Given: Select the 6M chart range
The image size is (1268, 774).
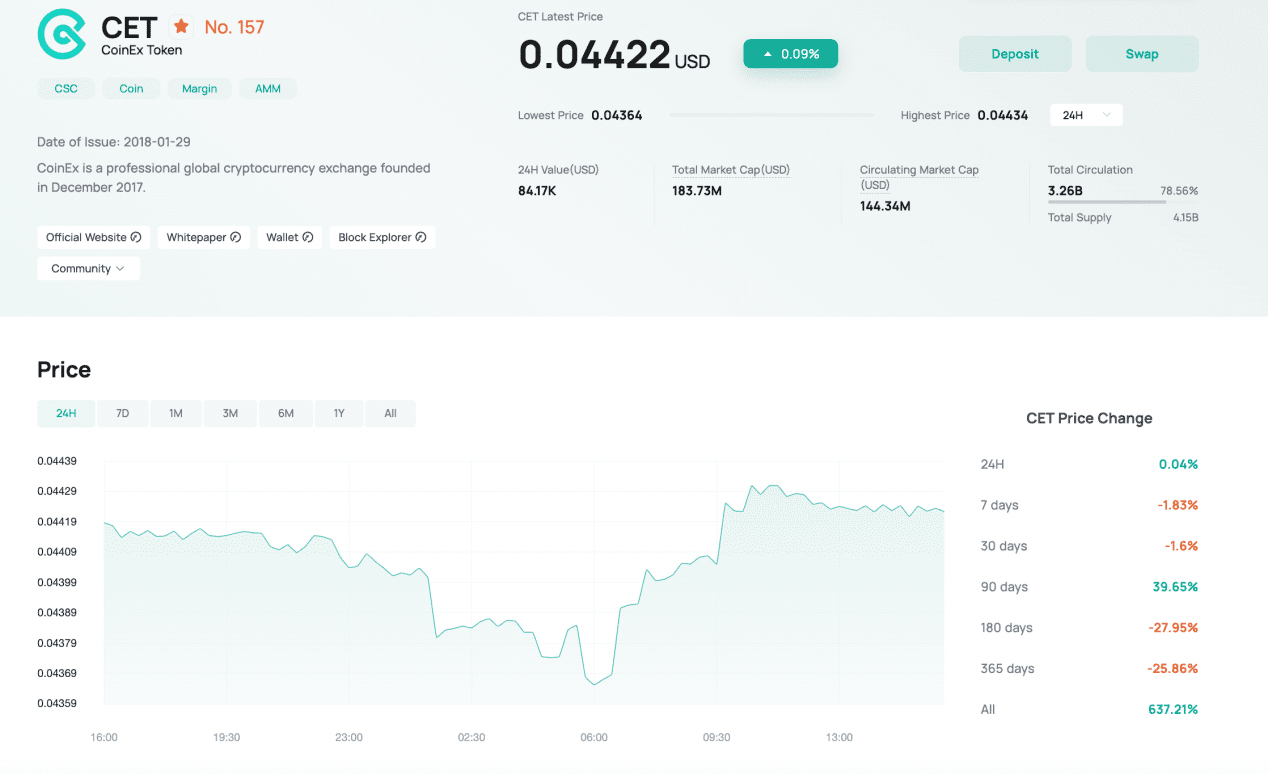Looking at the screenshot, I should 286,413.
